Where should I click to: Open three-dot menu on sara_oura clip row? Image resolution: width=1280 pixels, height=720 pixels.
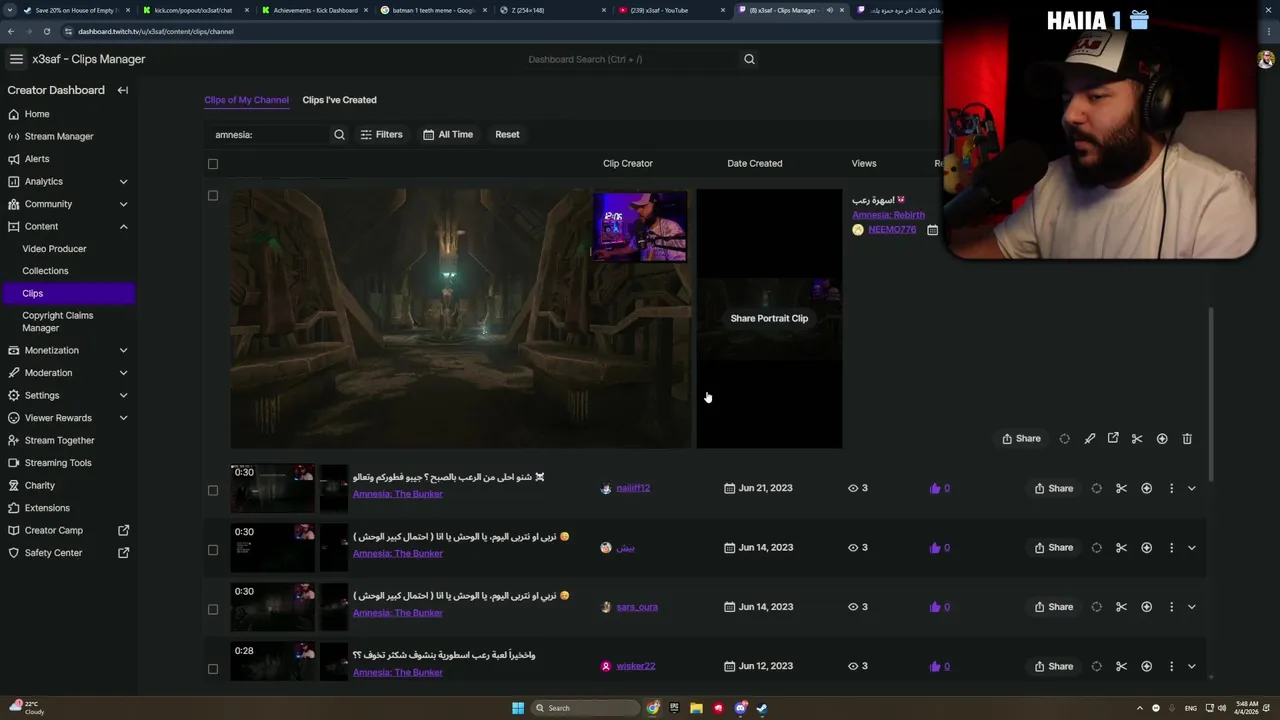[x=1171, y=607]
